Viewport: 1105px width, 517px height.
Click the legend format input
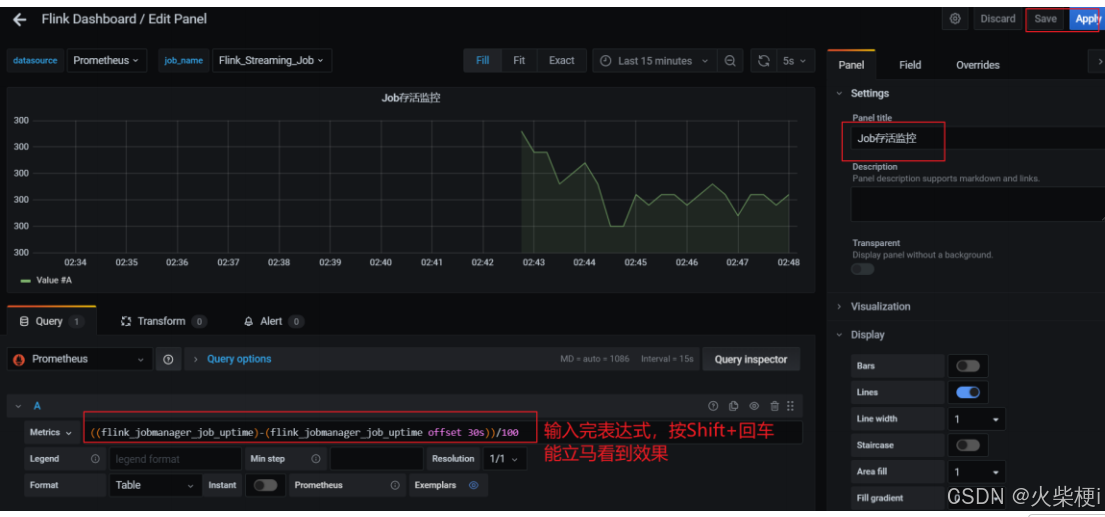click(x=175, y=459)
